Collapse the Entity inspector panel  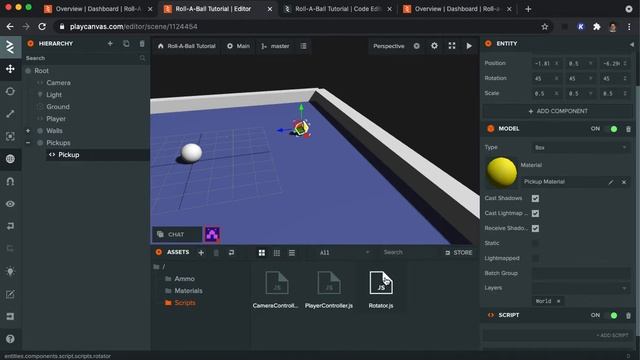click(x=631, y=44)
